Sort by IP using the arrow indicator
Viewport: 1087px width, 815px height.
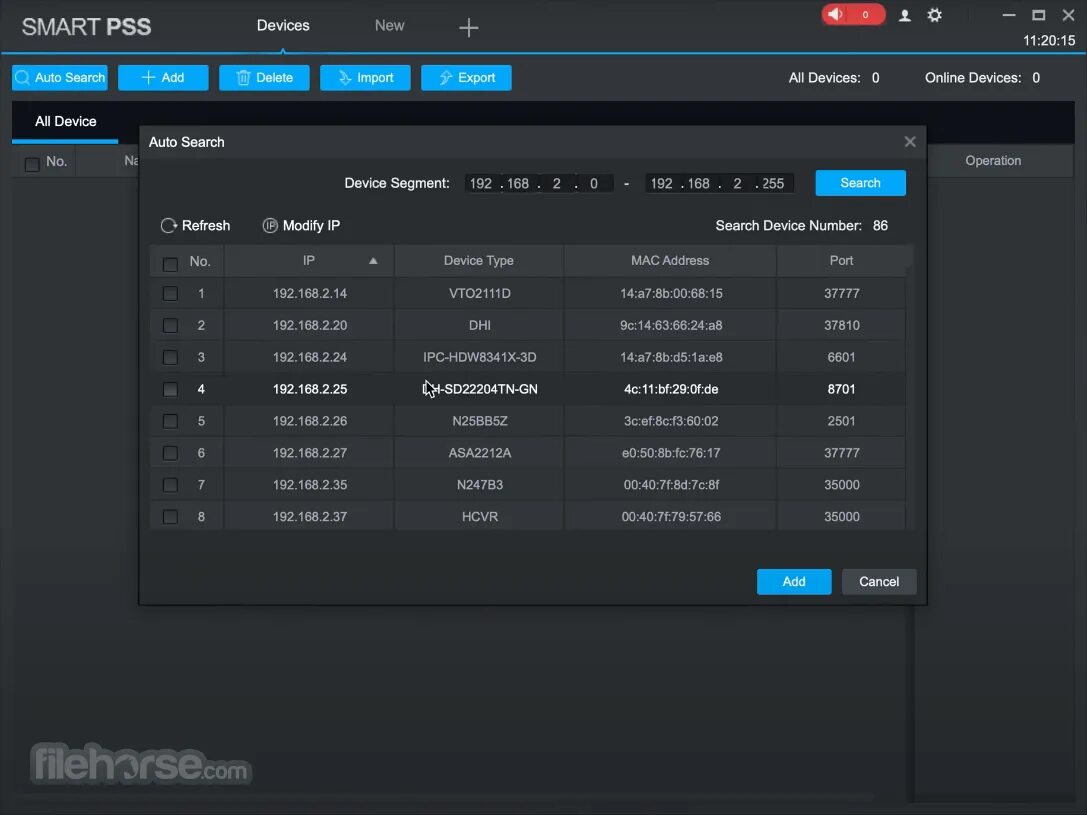(373, 261)
